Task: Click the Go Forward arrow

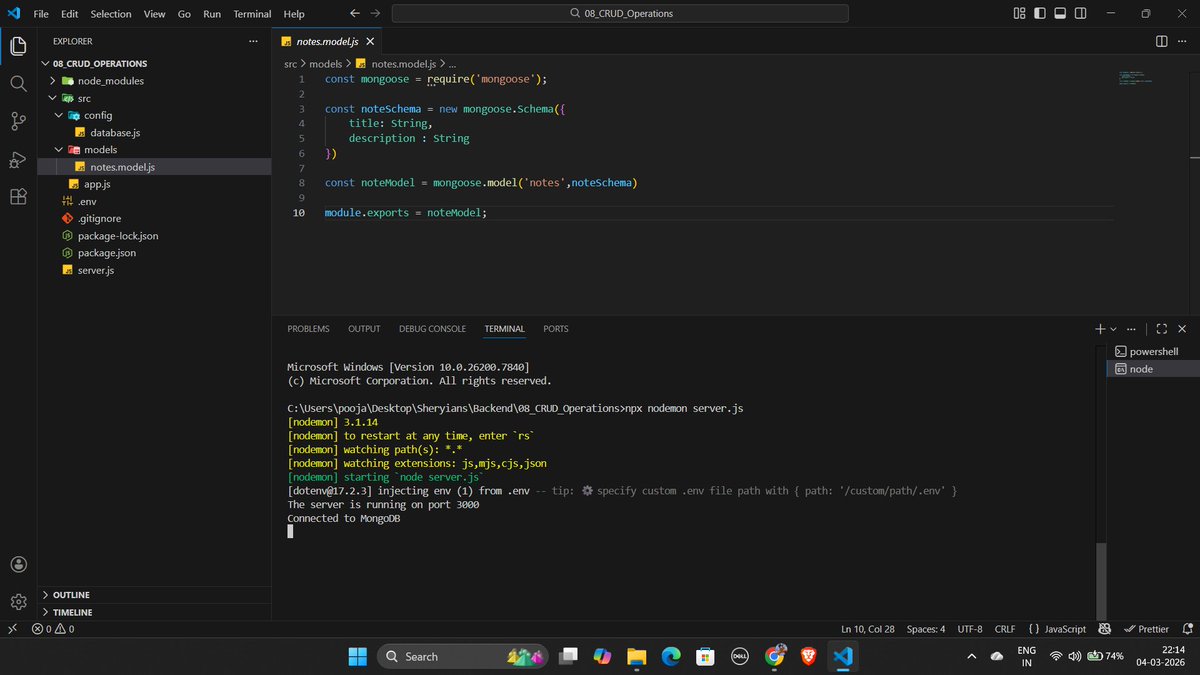Action: pos(375,14)
